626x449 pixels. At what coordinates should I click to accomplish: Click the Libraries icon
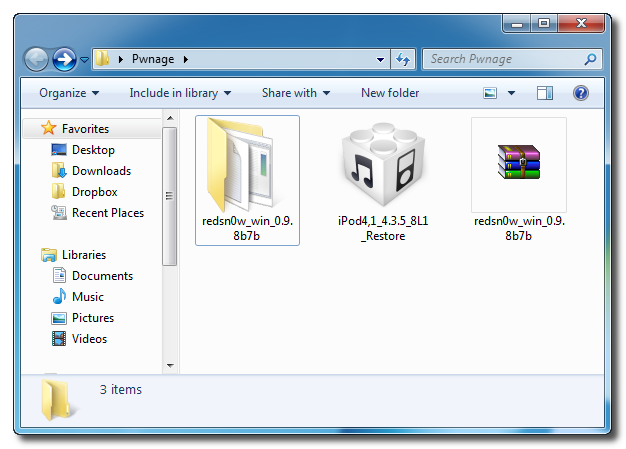click(x=49, y=255)
